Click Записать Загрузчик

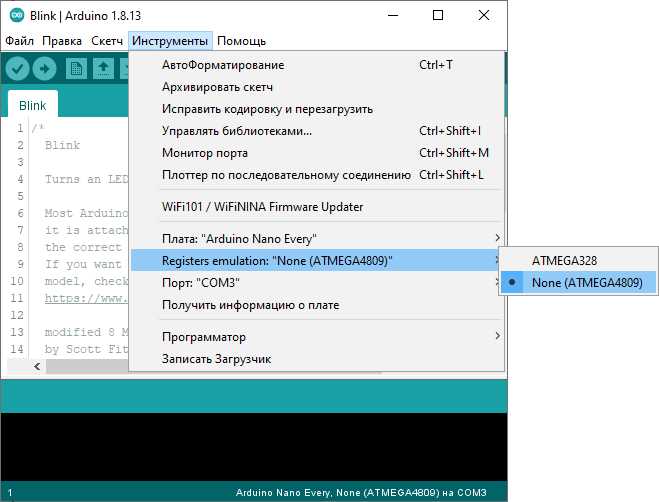point(316,359)
